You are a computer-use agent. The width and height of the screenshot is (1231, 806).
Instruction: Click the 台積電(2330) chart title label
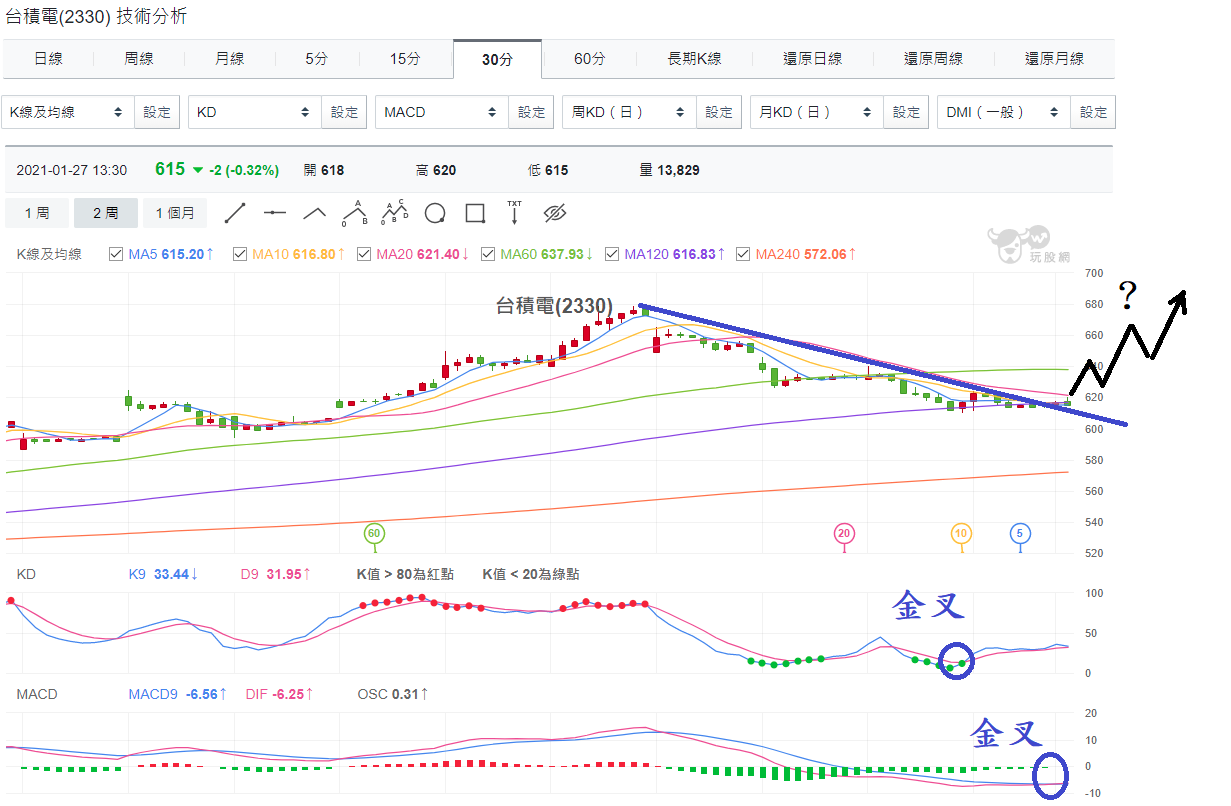coord(554,305)
